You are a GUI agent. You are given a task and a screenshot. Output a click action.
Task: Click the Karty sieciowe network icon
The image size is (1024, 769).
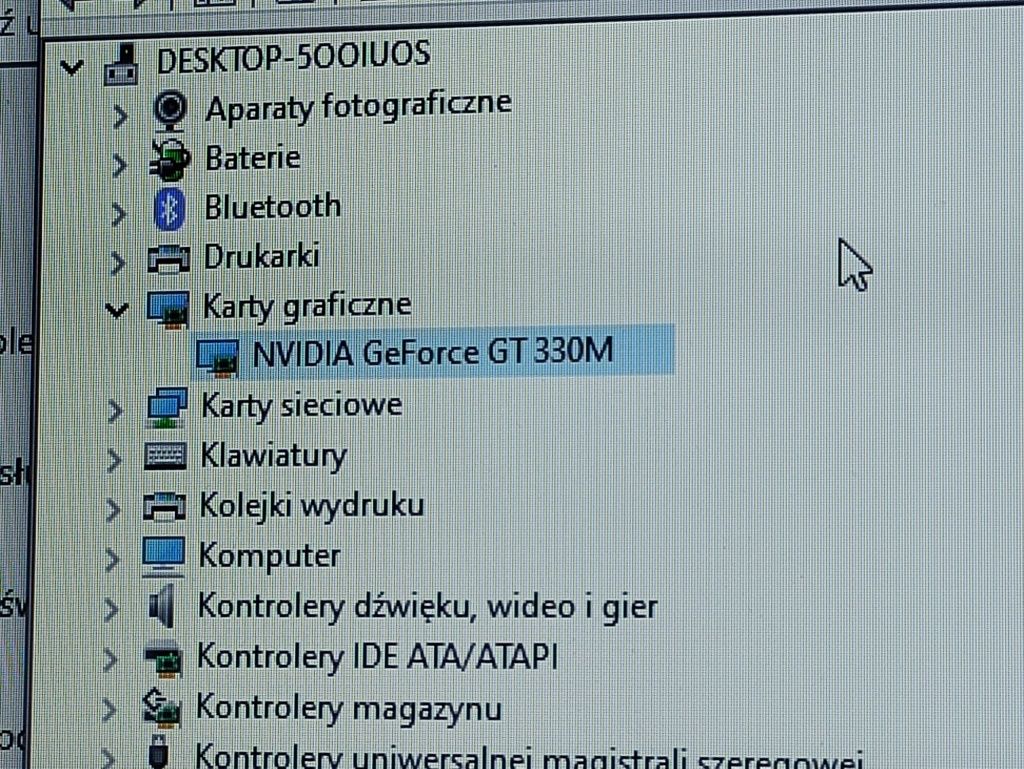tap(167, 407)
